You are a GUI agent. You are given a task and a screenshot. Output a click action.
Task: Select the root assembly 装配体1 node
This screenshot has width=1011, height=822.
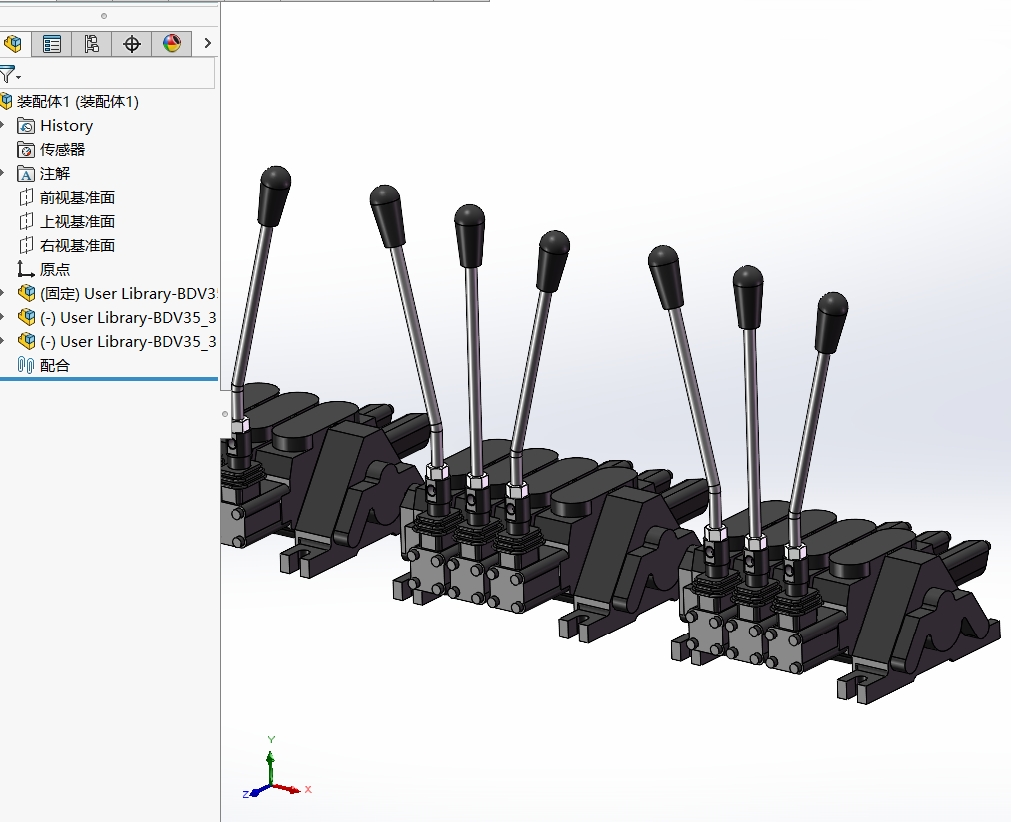(77, 102)
